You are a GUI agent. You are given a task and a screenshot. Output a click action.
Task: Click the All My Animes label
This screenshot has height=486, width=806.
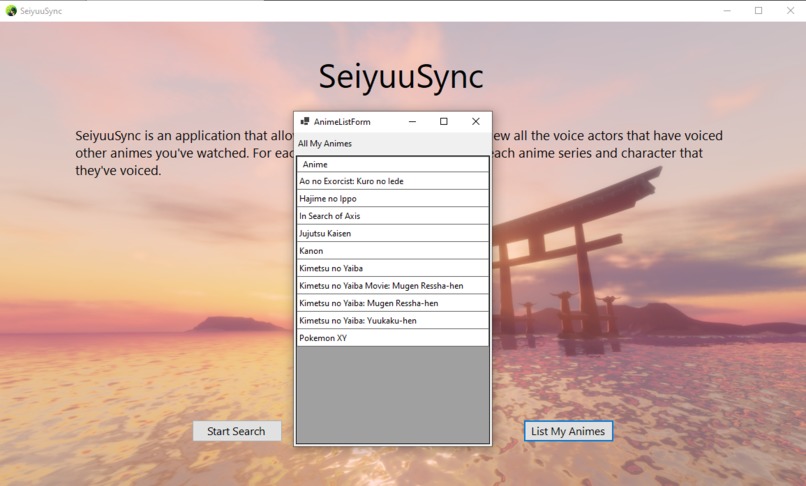325,143
